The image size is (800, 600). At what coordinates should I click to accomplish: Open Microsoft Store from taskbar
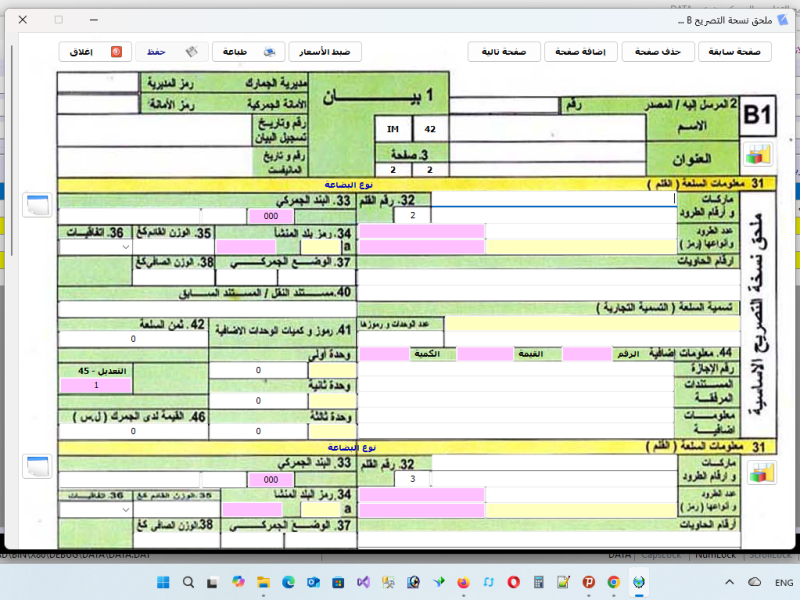click(x=338, y=582)
